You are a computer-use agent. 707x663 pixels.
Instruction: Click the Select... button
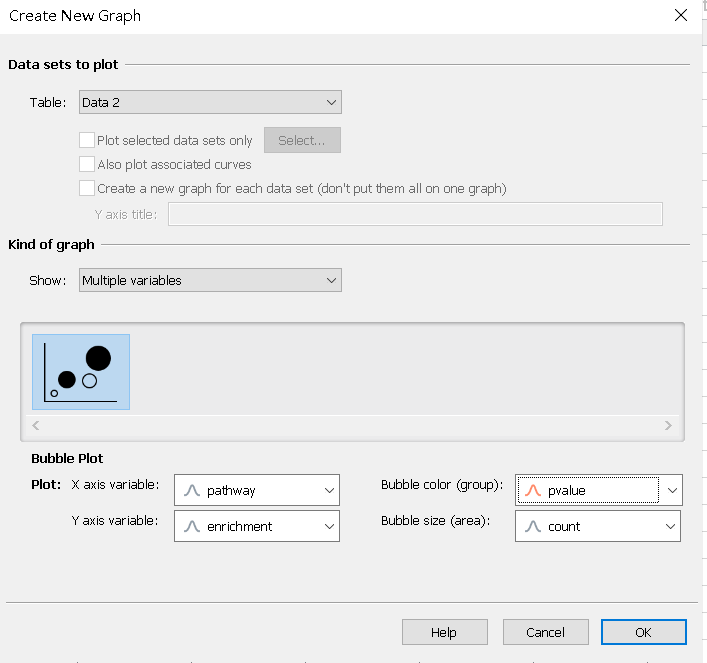coord(302,140)
